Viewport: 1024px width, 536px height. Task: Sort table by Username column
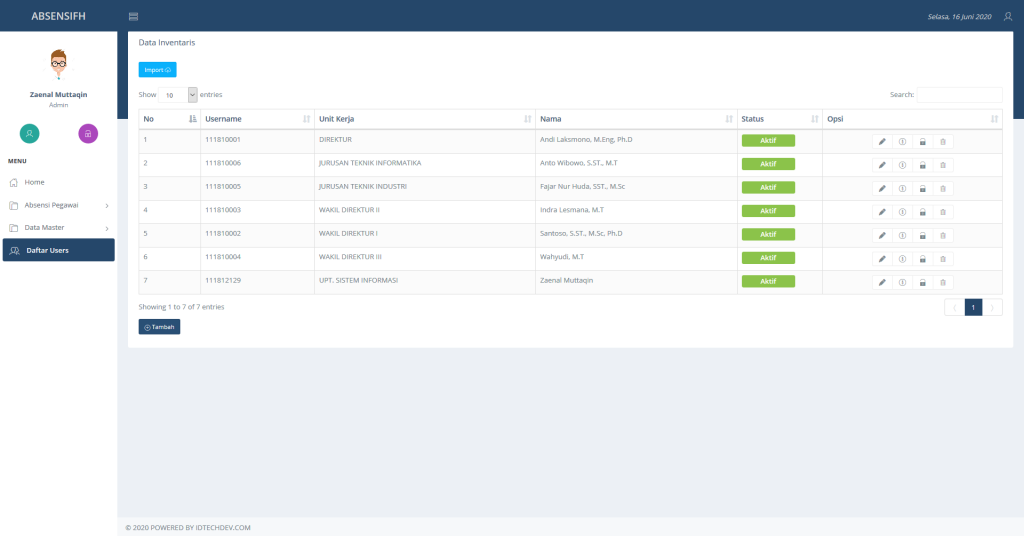coord(257,119)
